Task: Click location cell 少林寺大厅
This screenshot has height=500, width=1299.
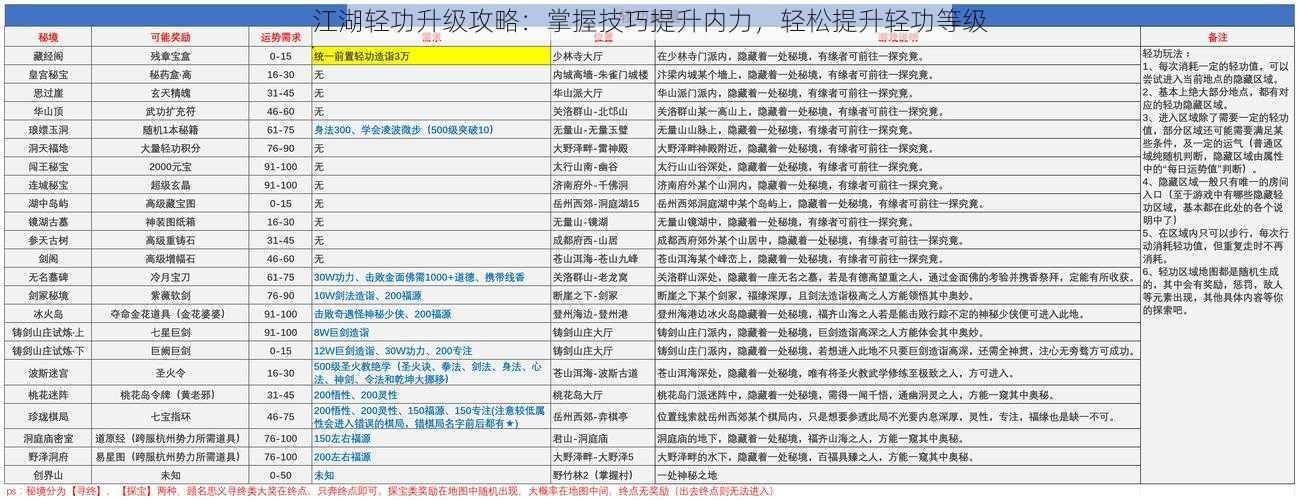Action: (x=603, y=56)
